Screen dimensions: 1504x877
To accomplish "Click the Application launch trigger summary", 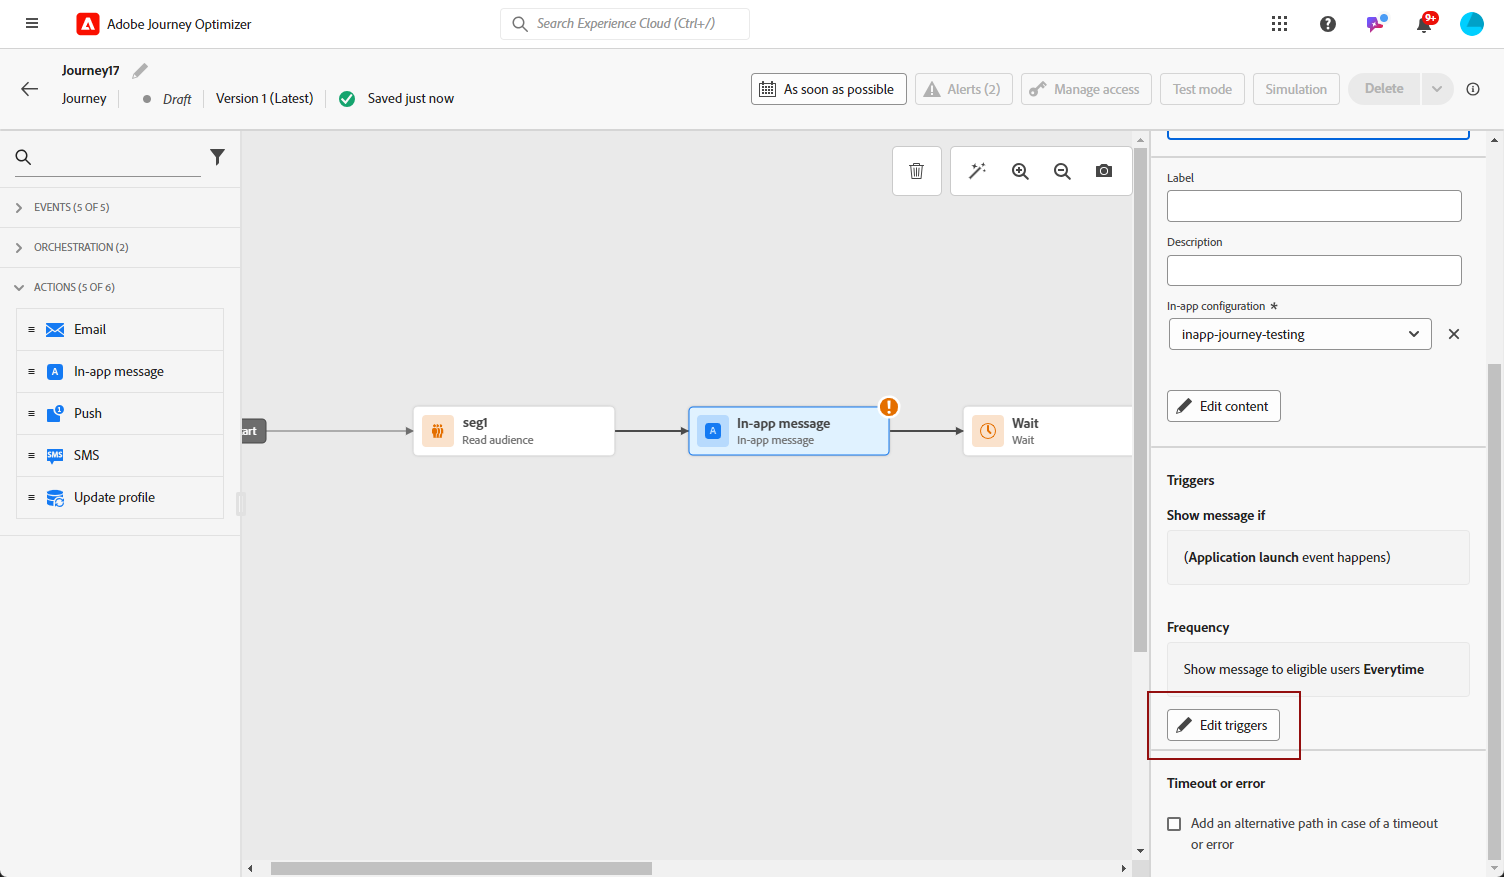I will click(x=1318, y=557).
